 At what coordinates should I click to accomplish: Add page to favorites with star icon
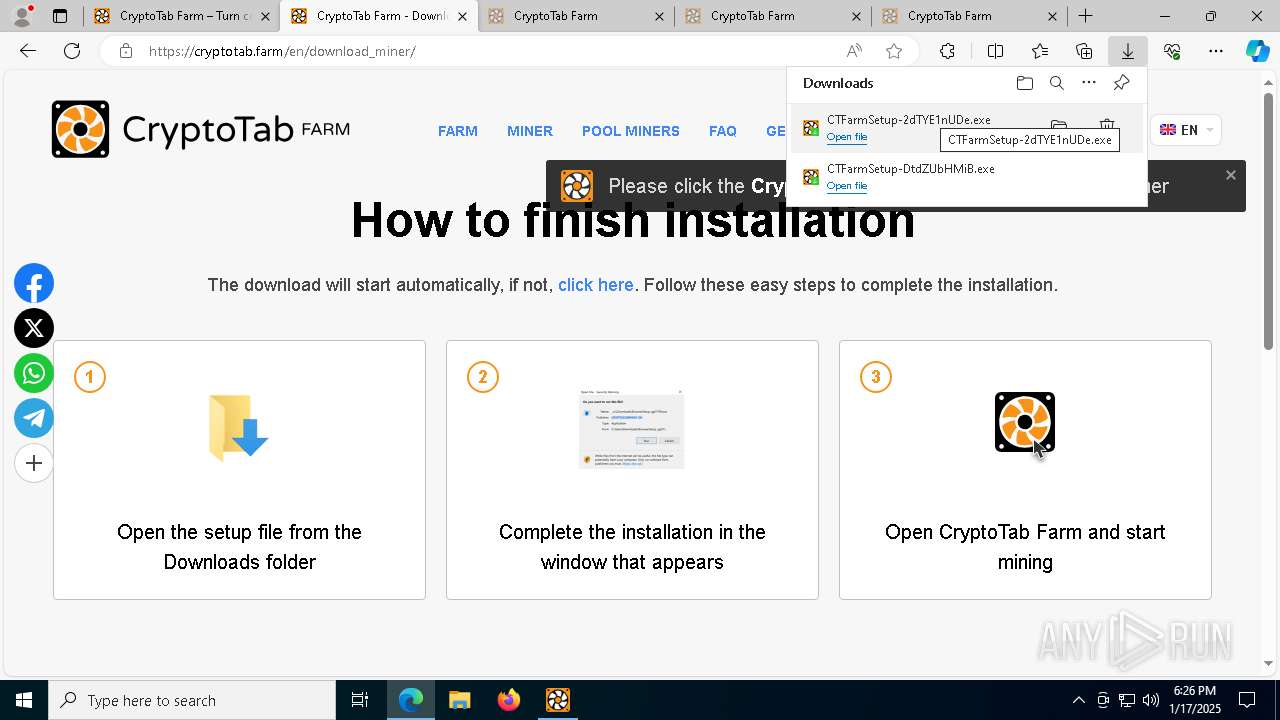(894, 51)
